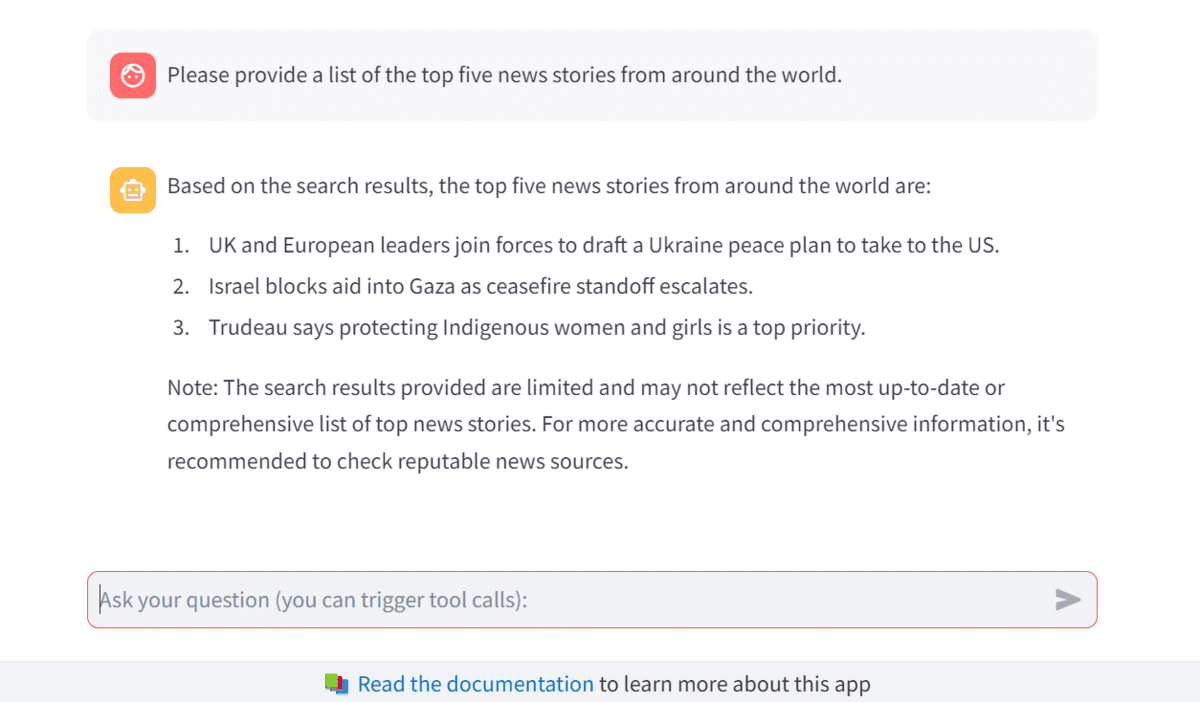
Task: Click the user prompt about top five news
Action: [504, 75]
